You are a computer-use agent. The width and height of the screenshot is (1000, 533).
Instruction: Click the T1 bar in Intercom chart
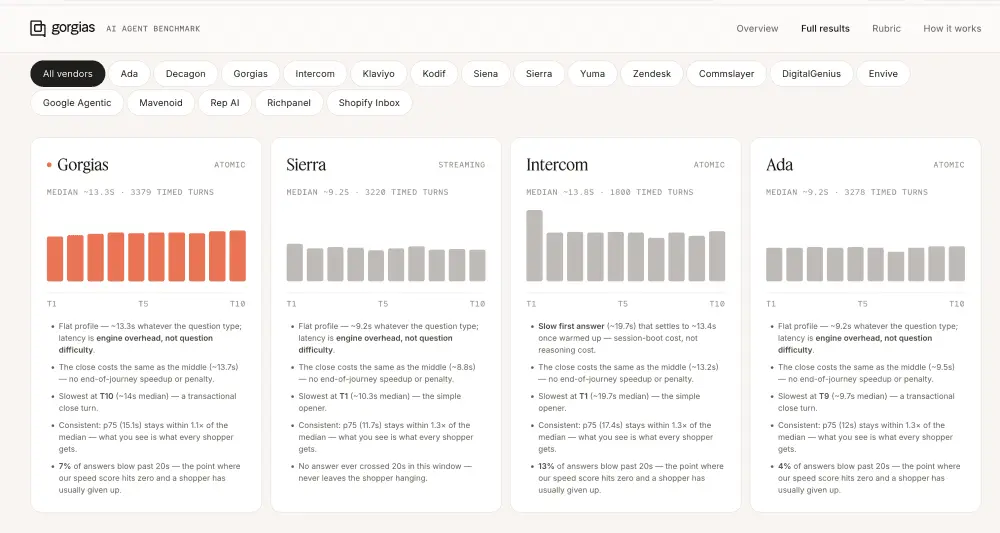point(534,245)
